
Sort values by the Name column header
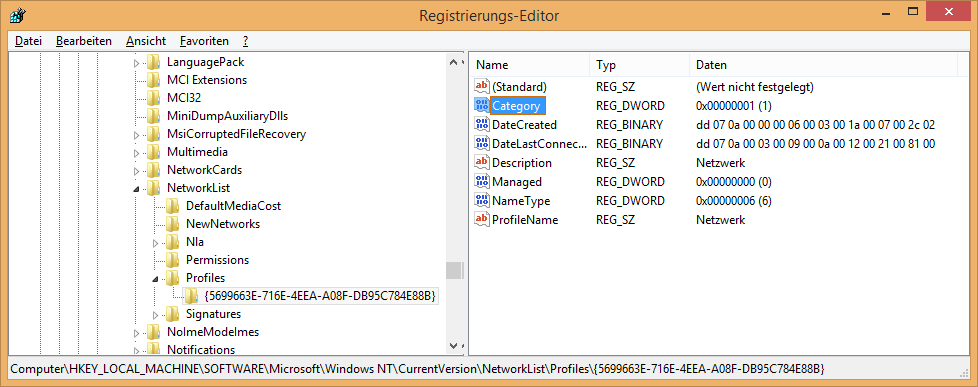coord(530,65)
